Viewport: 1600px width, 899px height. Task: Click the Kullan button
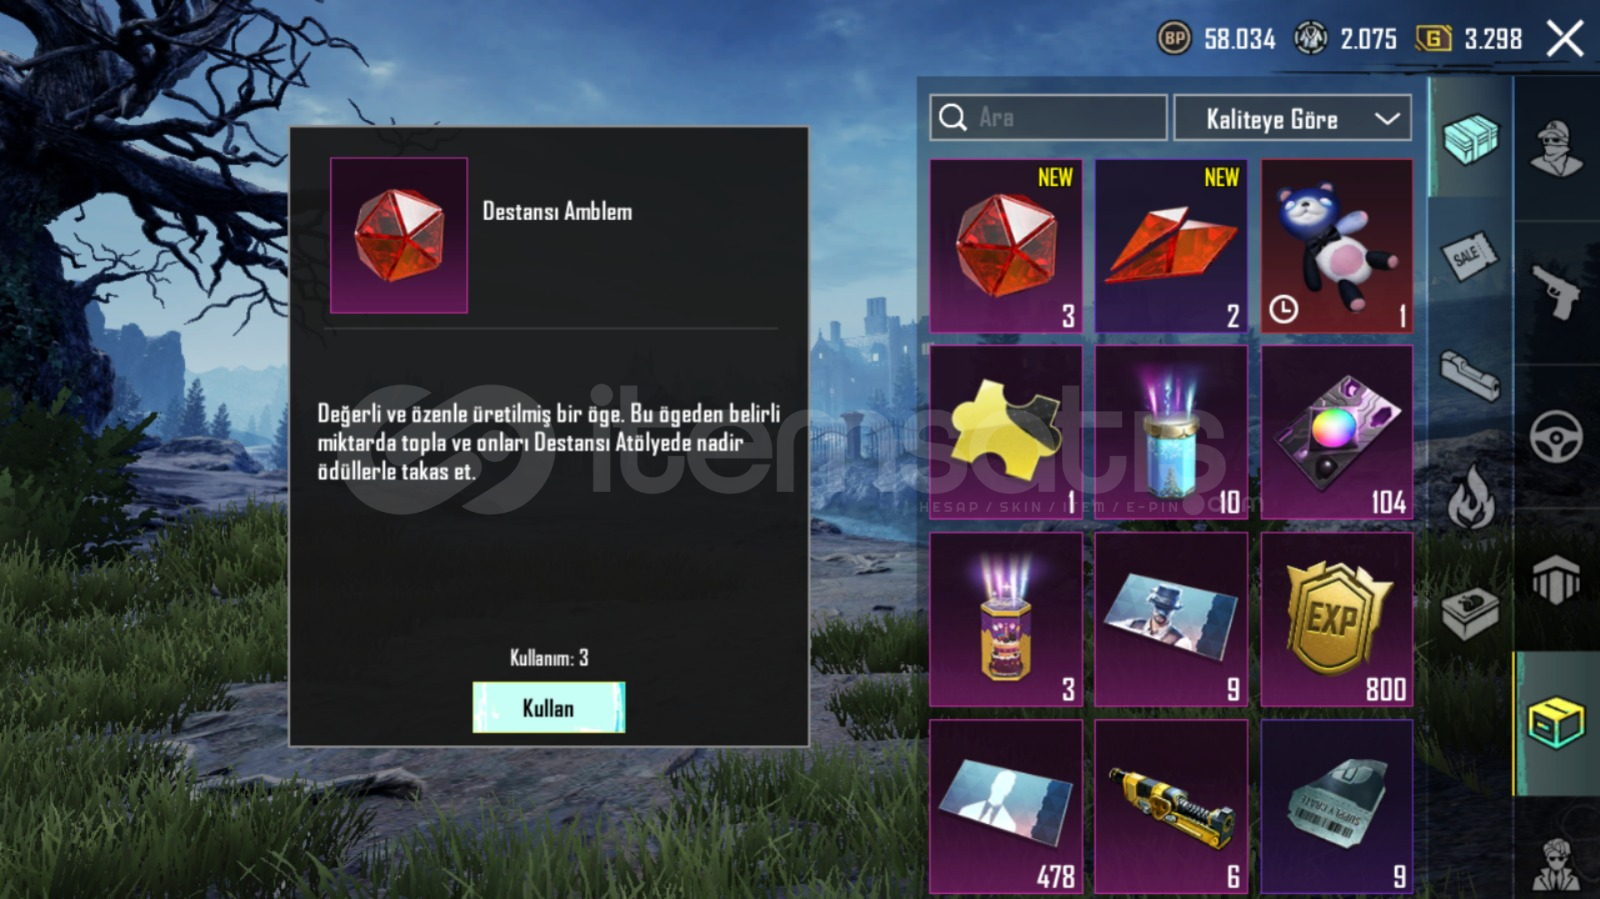point(549,707)
